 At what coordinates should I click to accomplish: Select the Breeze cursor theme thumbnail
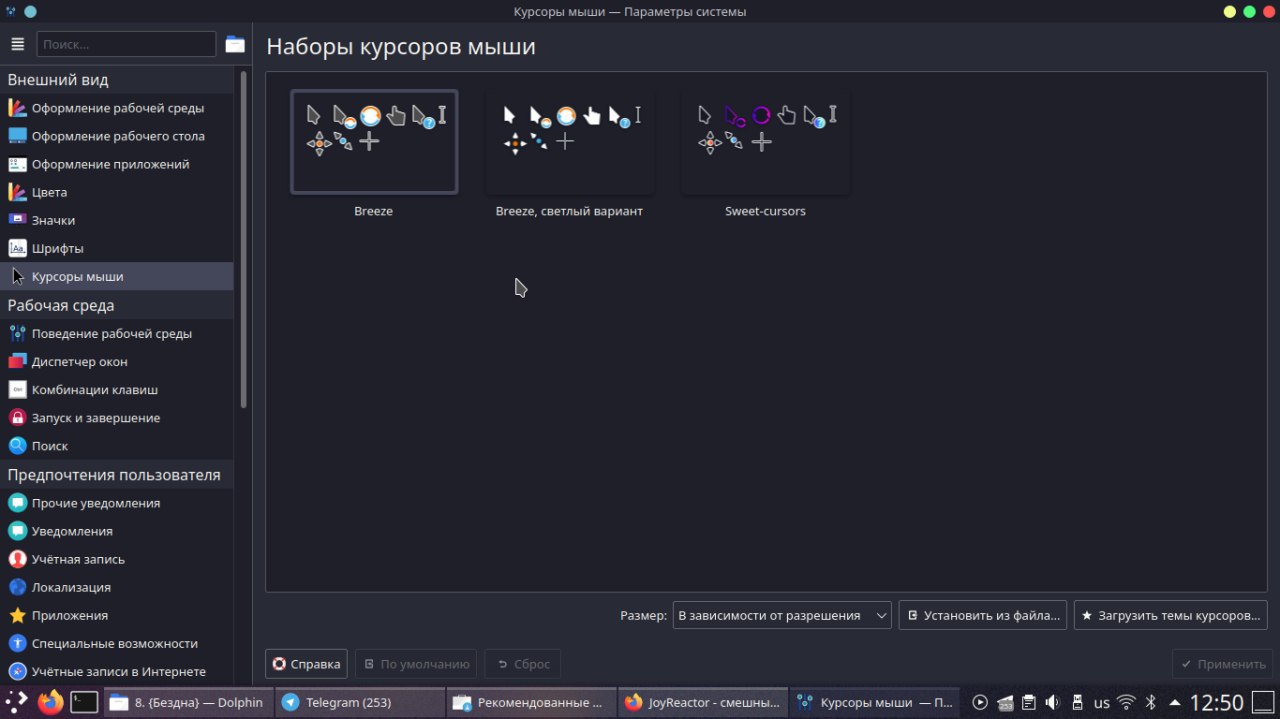(374, 142)
